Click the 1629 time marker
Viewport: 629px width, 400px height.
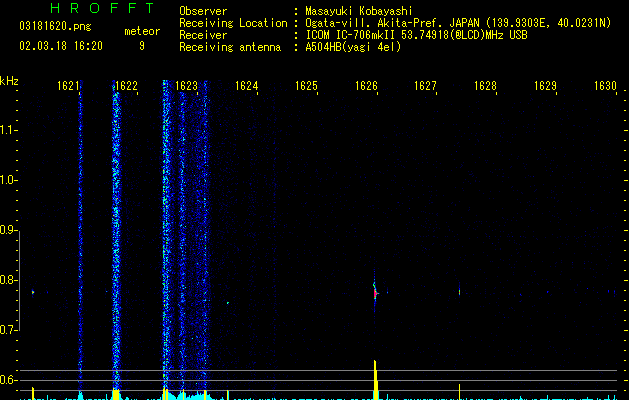pyautogui.click(x=545, y=86)
